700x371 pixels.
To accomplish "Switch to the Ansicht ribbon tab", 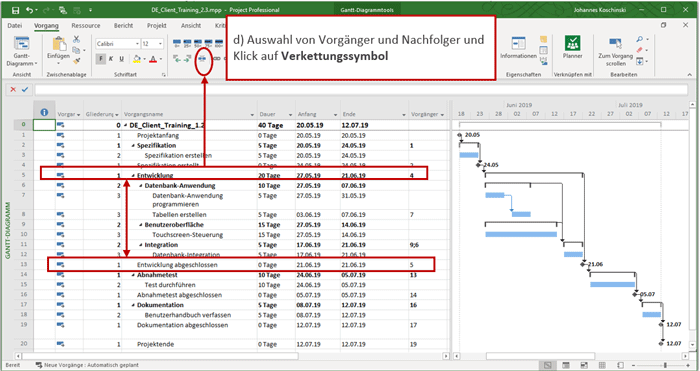I will (x=191, y=25).
